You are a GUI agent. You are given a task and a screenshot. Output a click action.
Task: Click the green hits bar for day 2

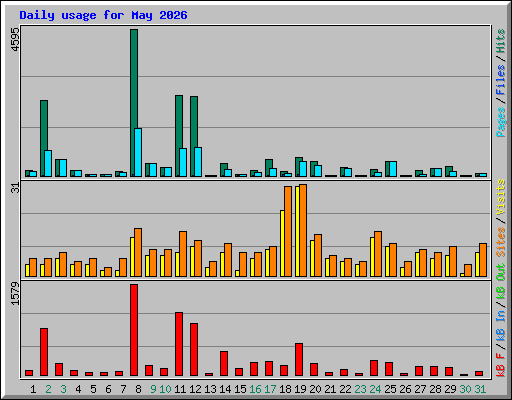pyautogui.click(x=44, y=138)
